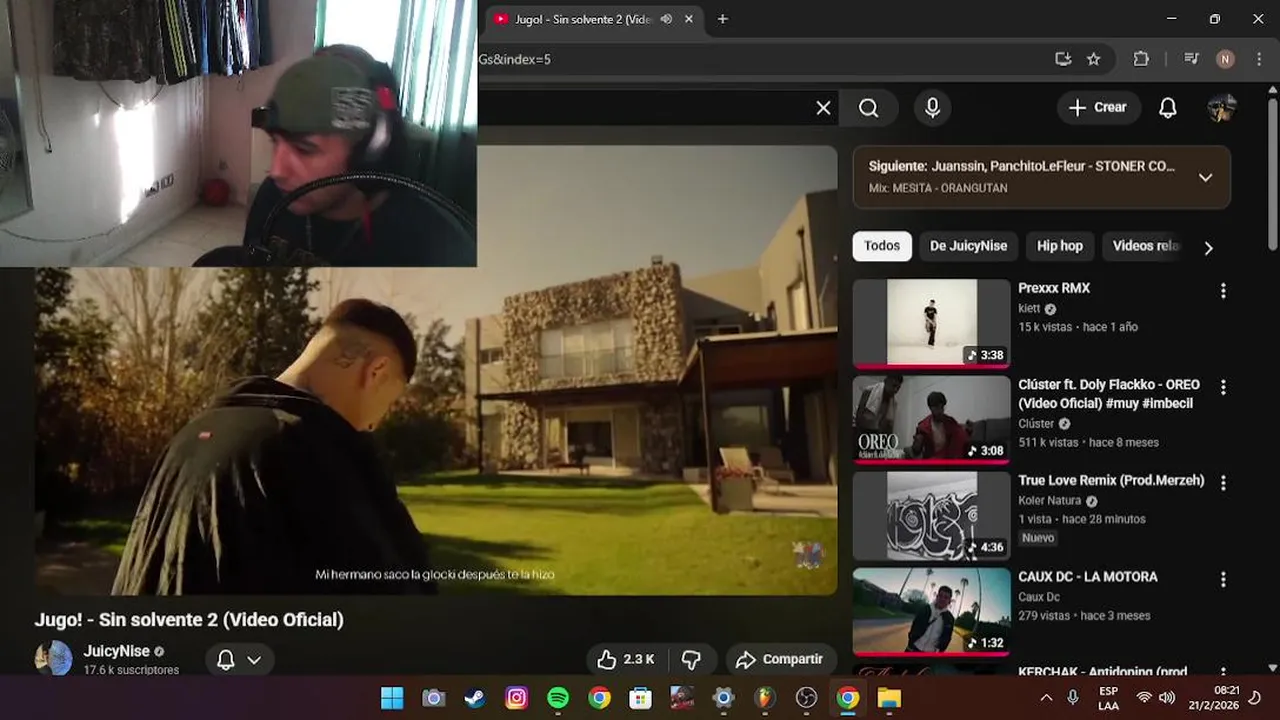Open the Windows Start menu

(392, 698)
